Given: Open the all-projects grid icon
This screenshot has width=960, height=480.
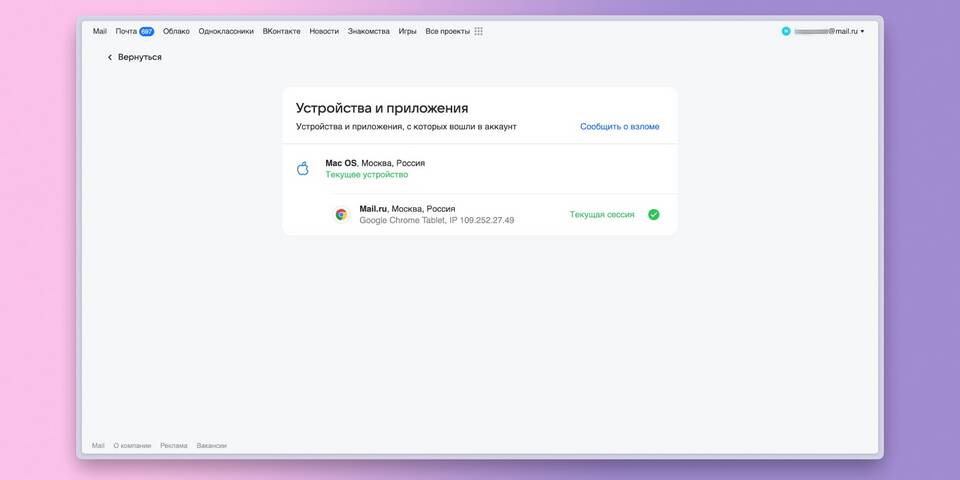Looking at the screenshot, I should [x=478, y=31].
